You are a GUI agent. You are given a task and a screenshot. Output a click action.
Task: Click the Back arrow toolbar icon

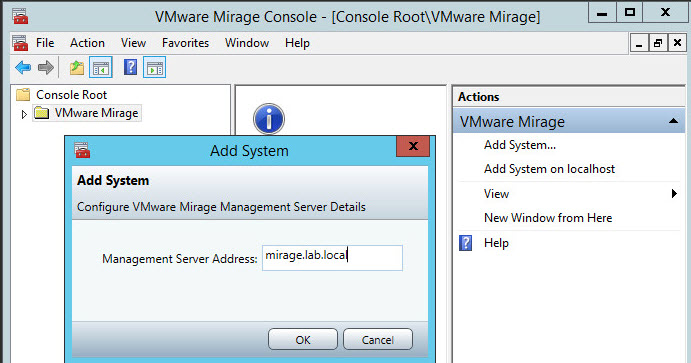pos(23,67)
